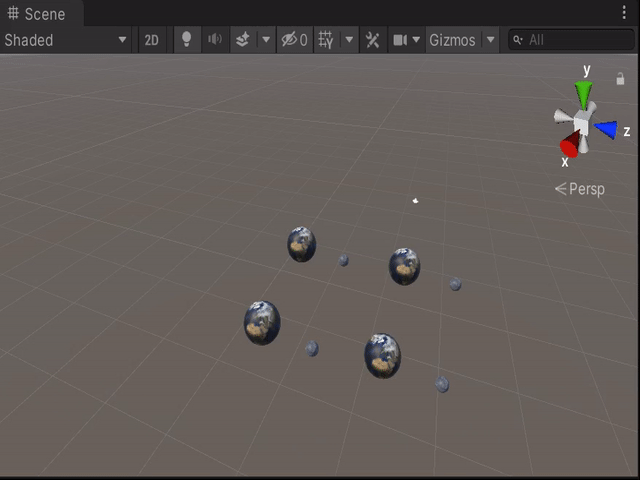Select the bottom-right Earth sphere
Viewport: 640px width, 480px height.
(x=382, y=356)
